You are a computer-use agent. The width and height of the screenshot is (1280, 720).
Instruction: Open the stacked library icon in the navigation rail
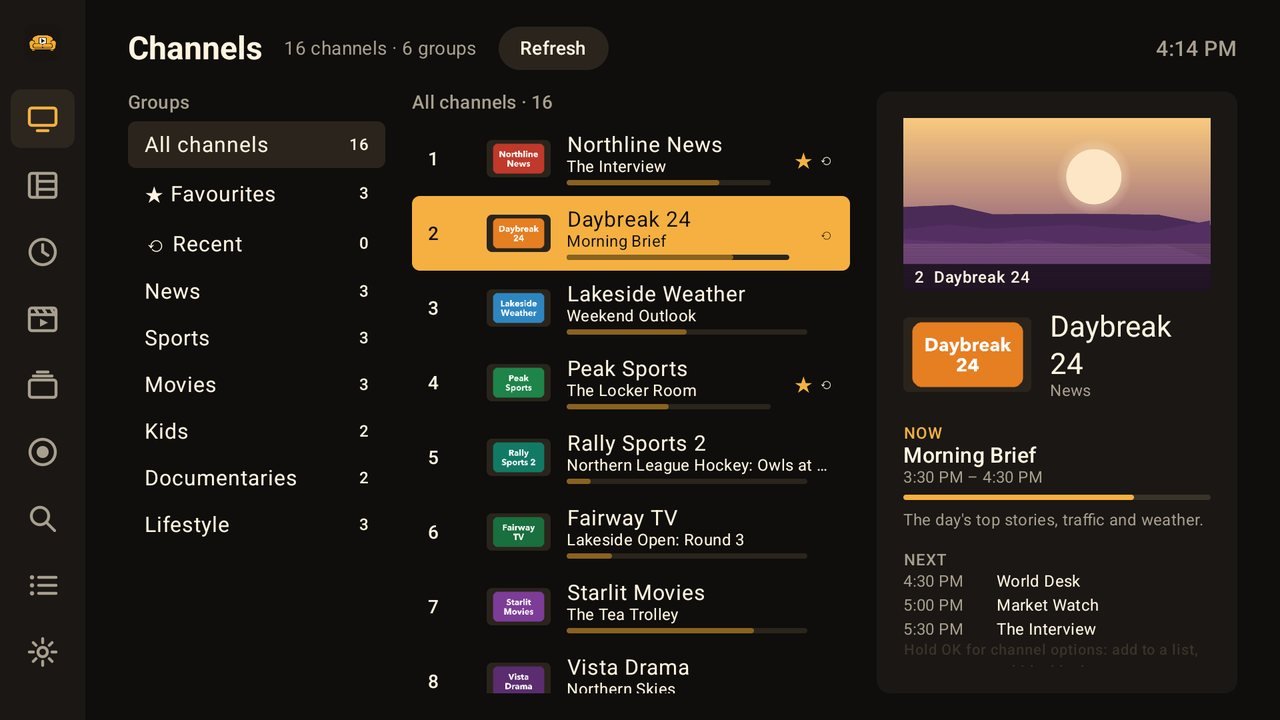(42, 385)
